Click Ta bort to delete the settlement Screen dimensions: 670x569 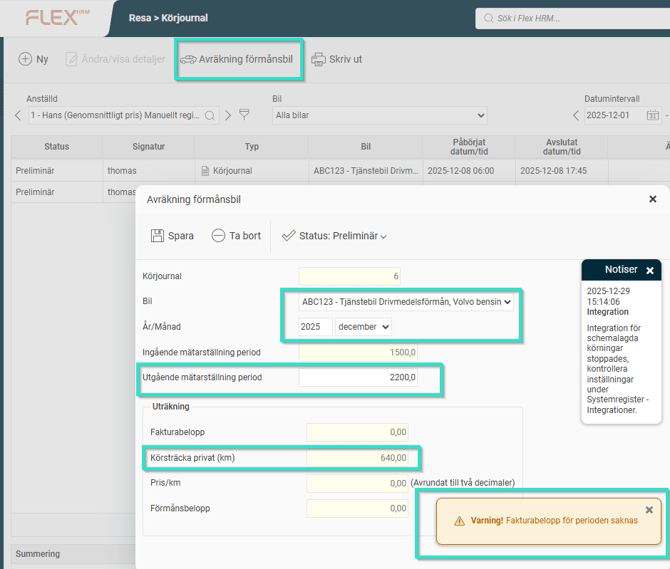point(236,236)
